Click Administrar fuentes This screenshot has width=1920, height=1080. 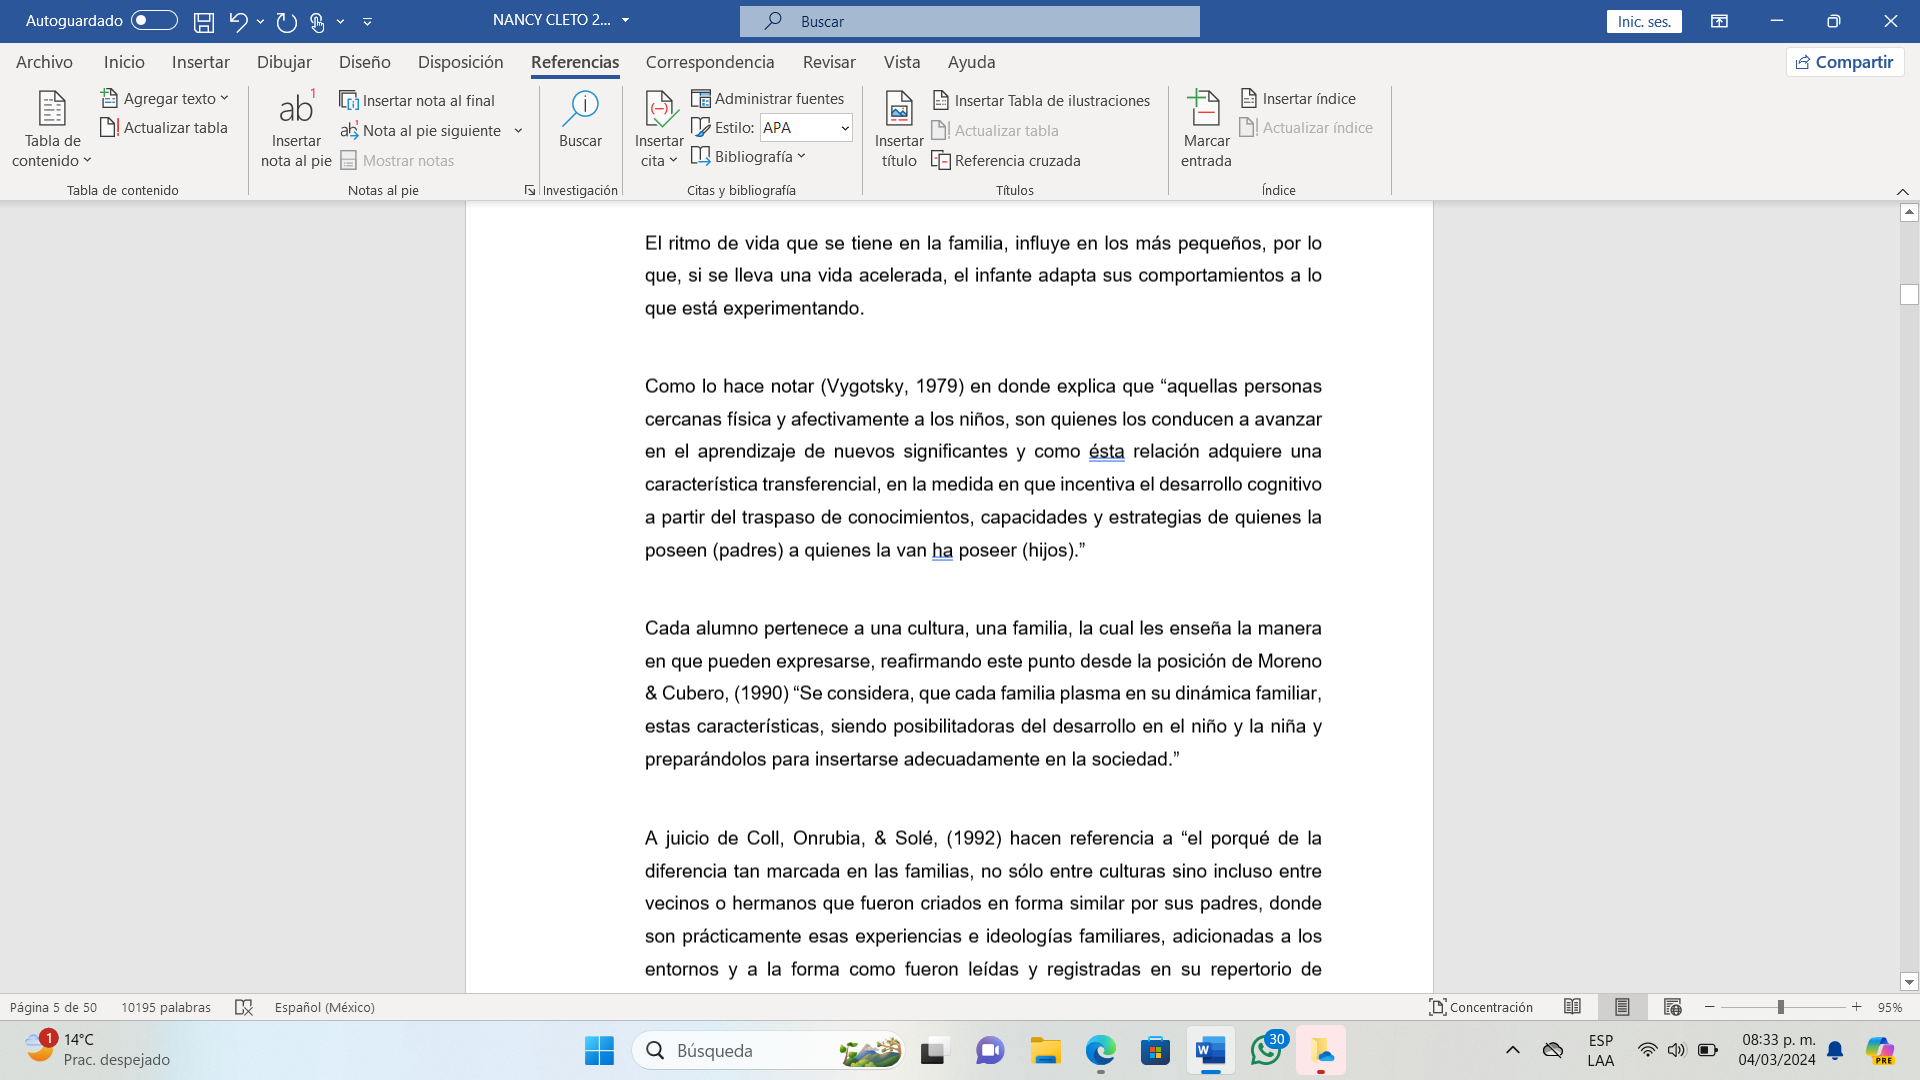pyautogui.click(x=768, y=98)
